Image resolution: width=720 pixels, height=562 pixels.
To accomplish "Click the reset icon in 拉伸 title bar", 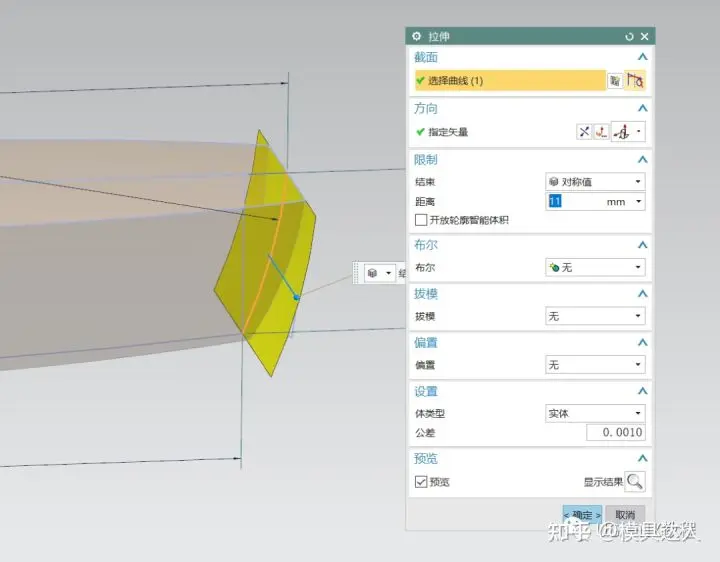I will click(x=629, y=36).
